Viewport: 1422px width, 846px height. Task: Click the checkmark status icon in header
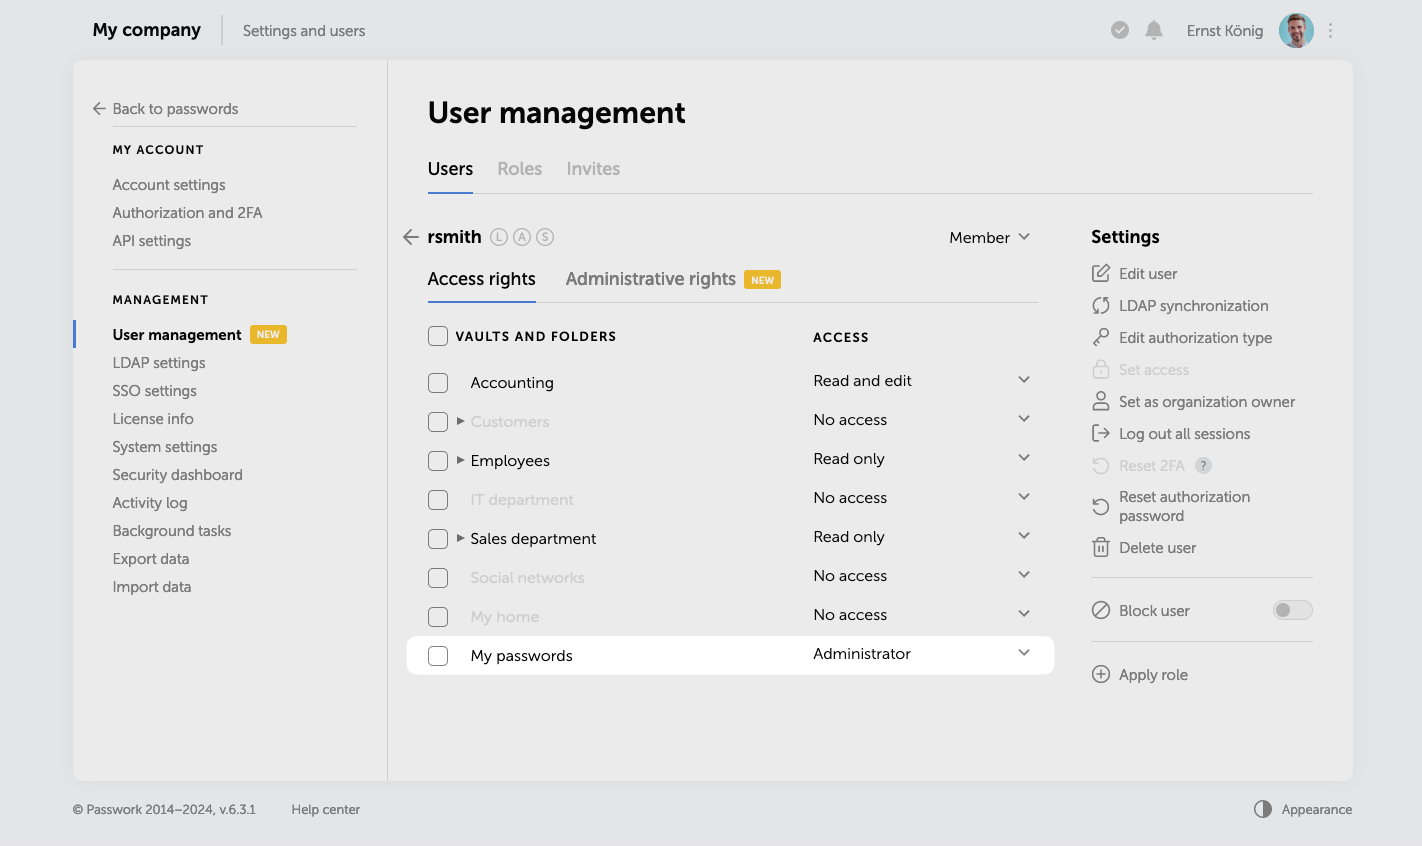(1120, 30)
